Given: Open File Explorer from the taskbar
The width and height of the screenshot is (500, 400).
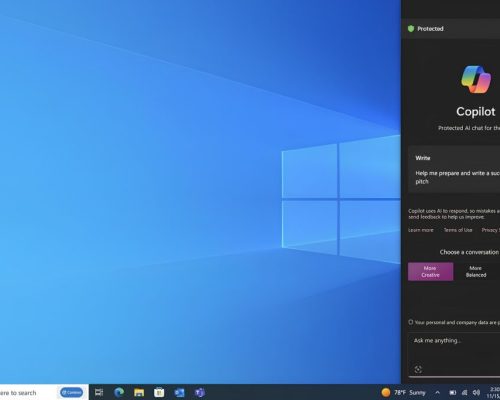Looking at the screenshot, I should tap(139, 392).
